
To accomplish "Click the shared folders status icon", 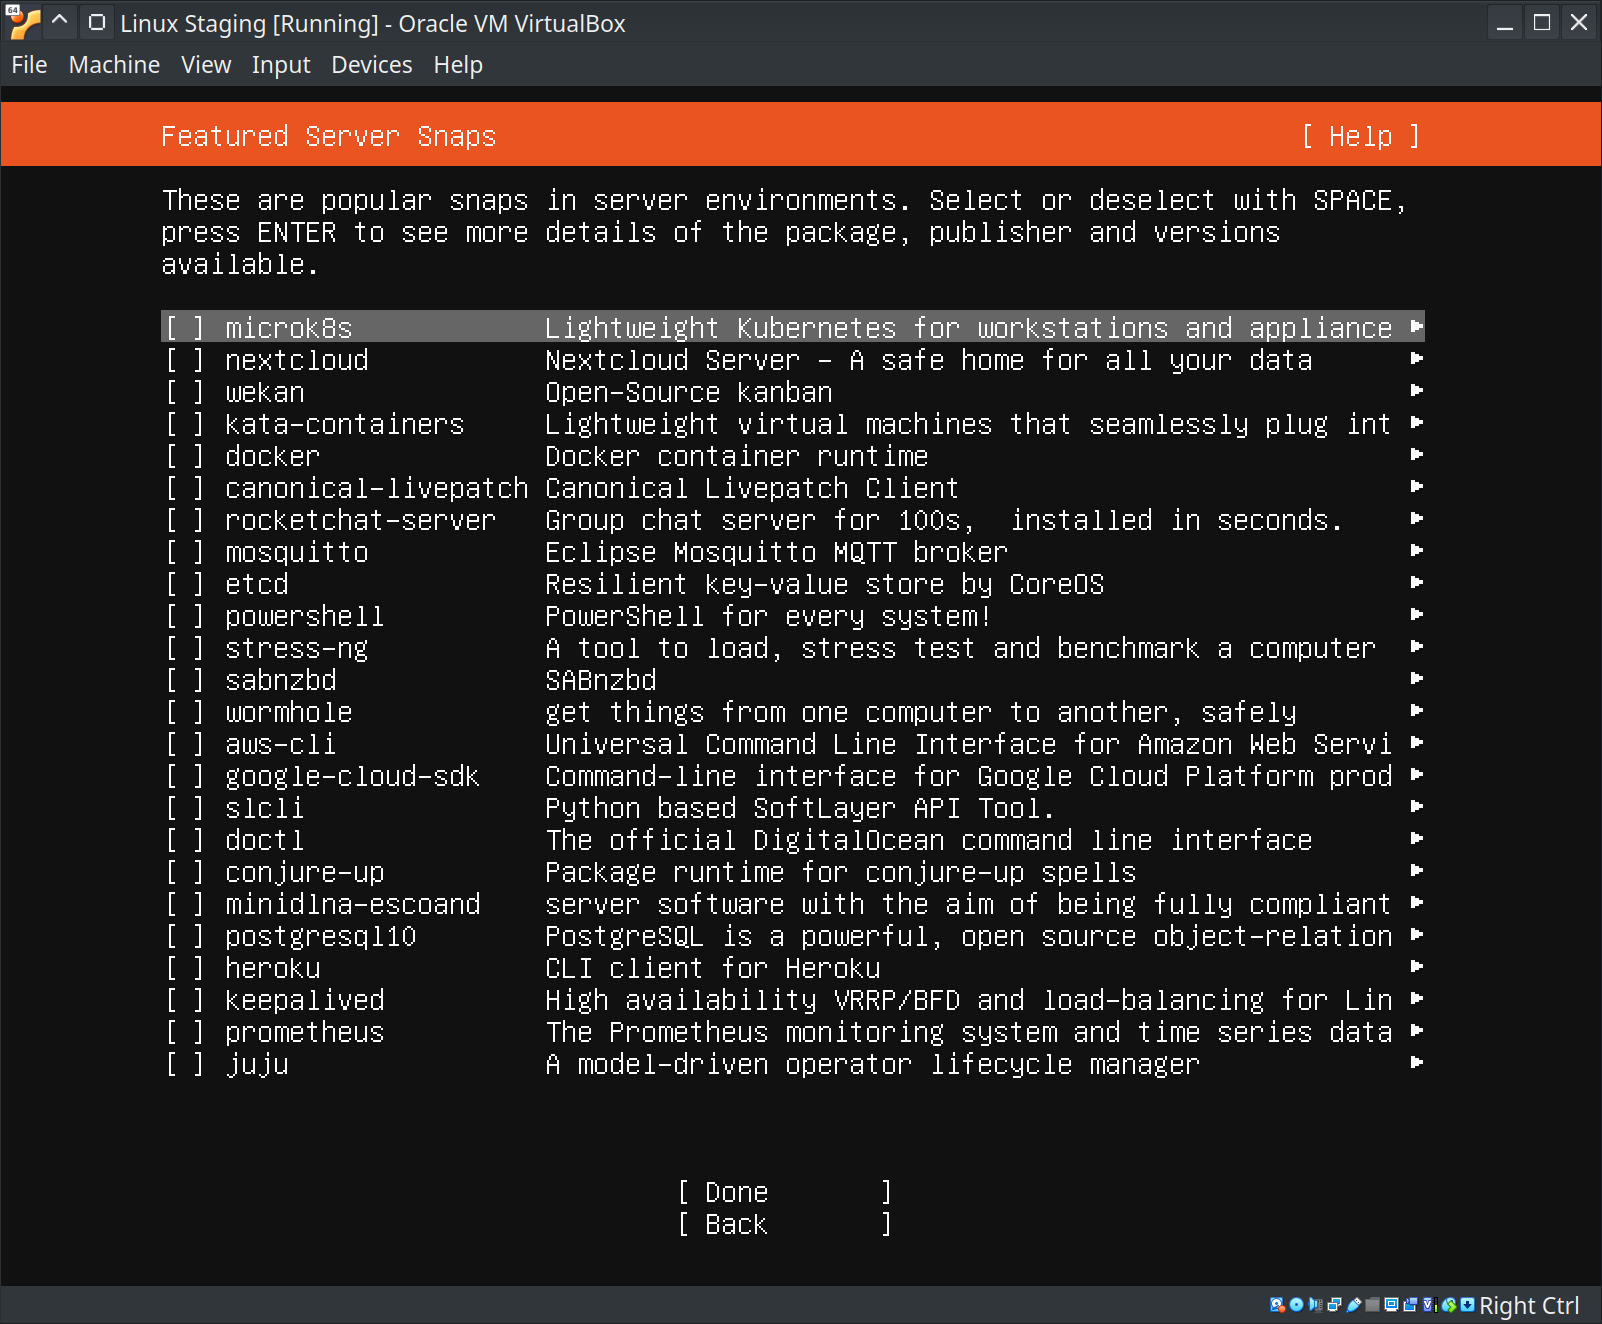I will (1373, 1304).
